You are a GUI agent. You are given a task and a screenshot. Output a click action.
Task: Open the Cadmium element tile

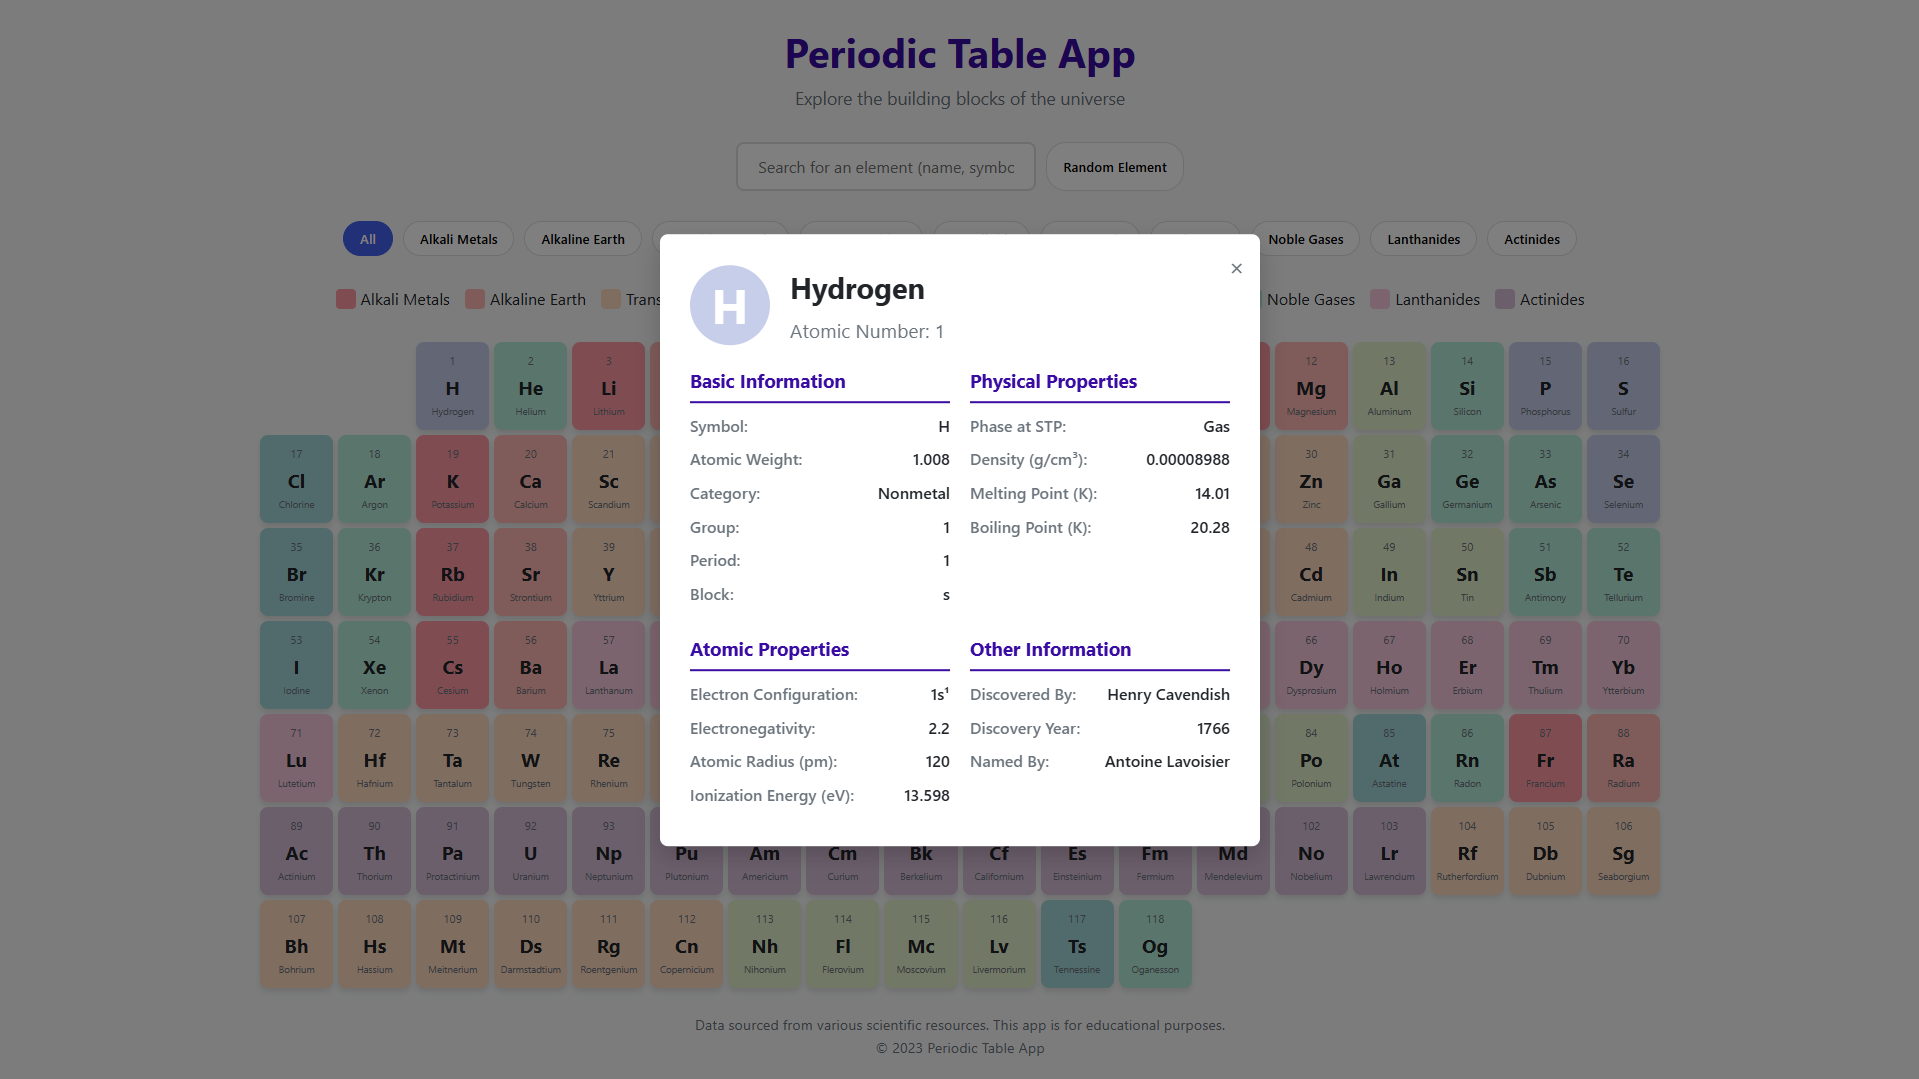pyautogui.click(x=1311, y=572)
